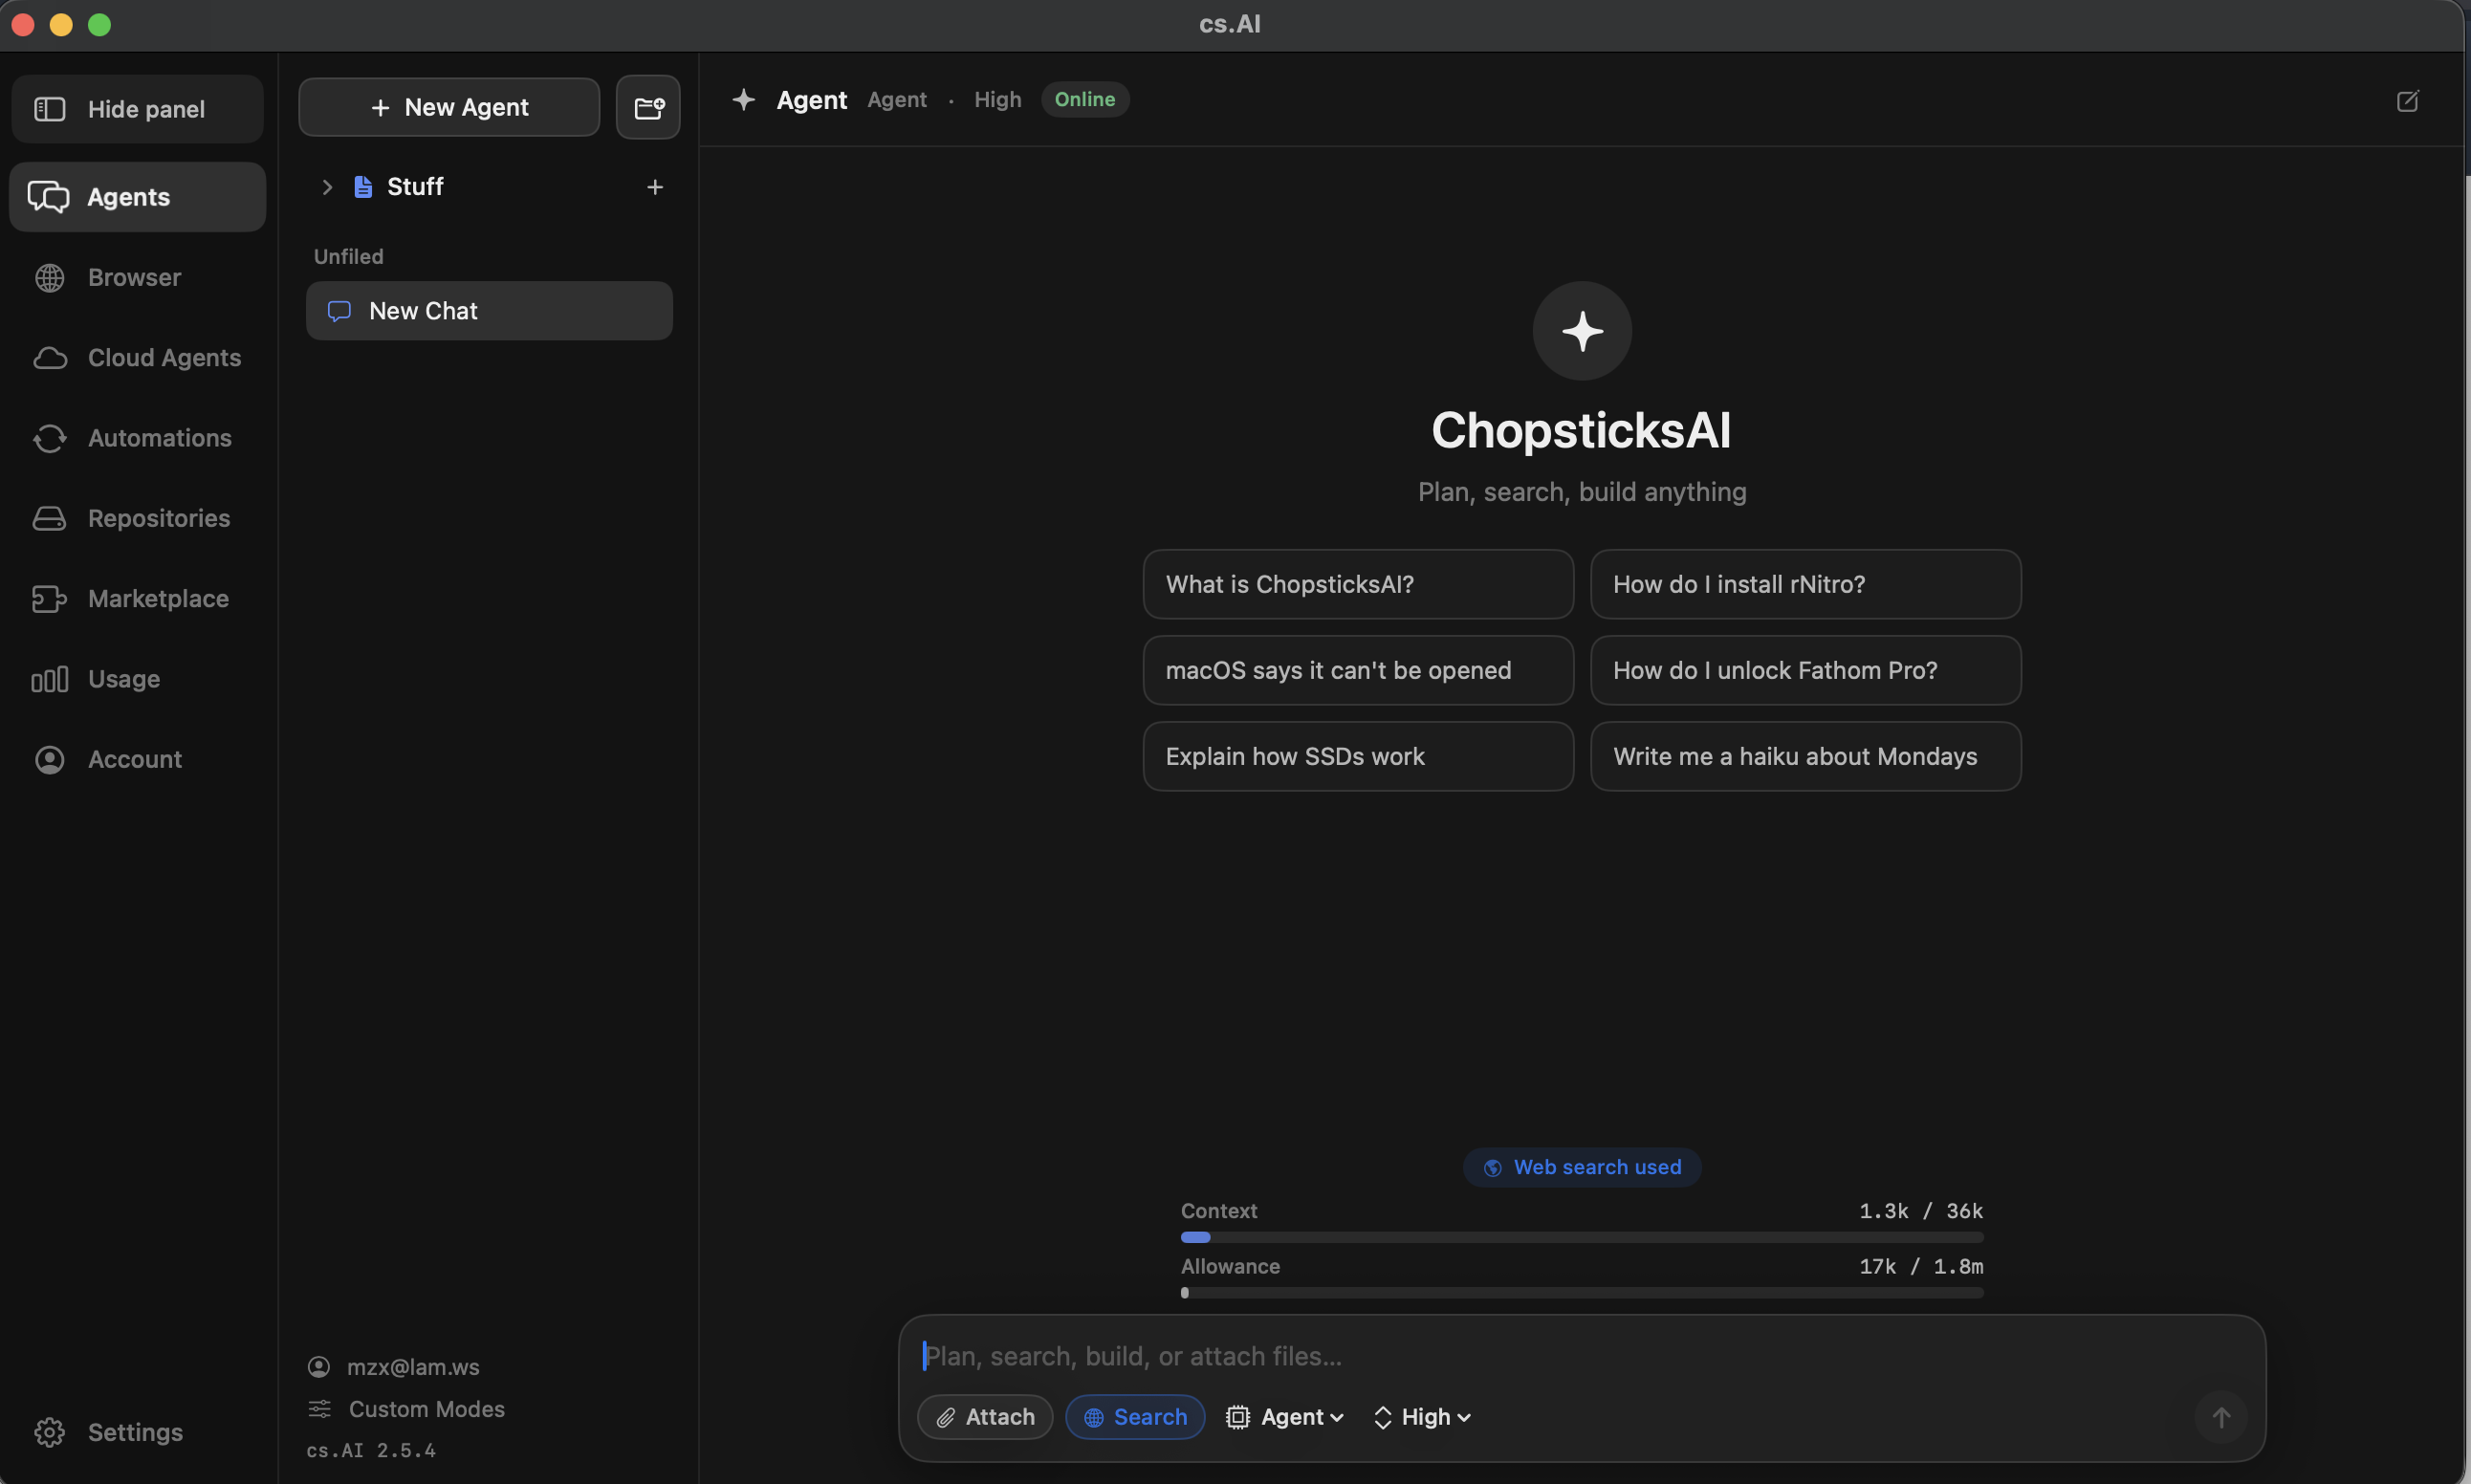Screen dimensions: 2471x1484
Task: Go to Cloud Agents
Action: tap(137, 358)
